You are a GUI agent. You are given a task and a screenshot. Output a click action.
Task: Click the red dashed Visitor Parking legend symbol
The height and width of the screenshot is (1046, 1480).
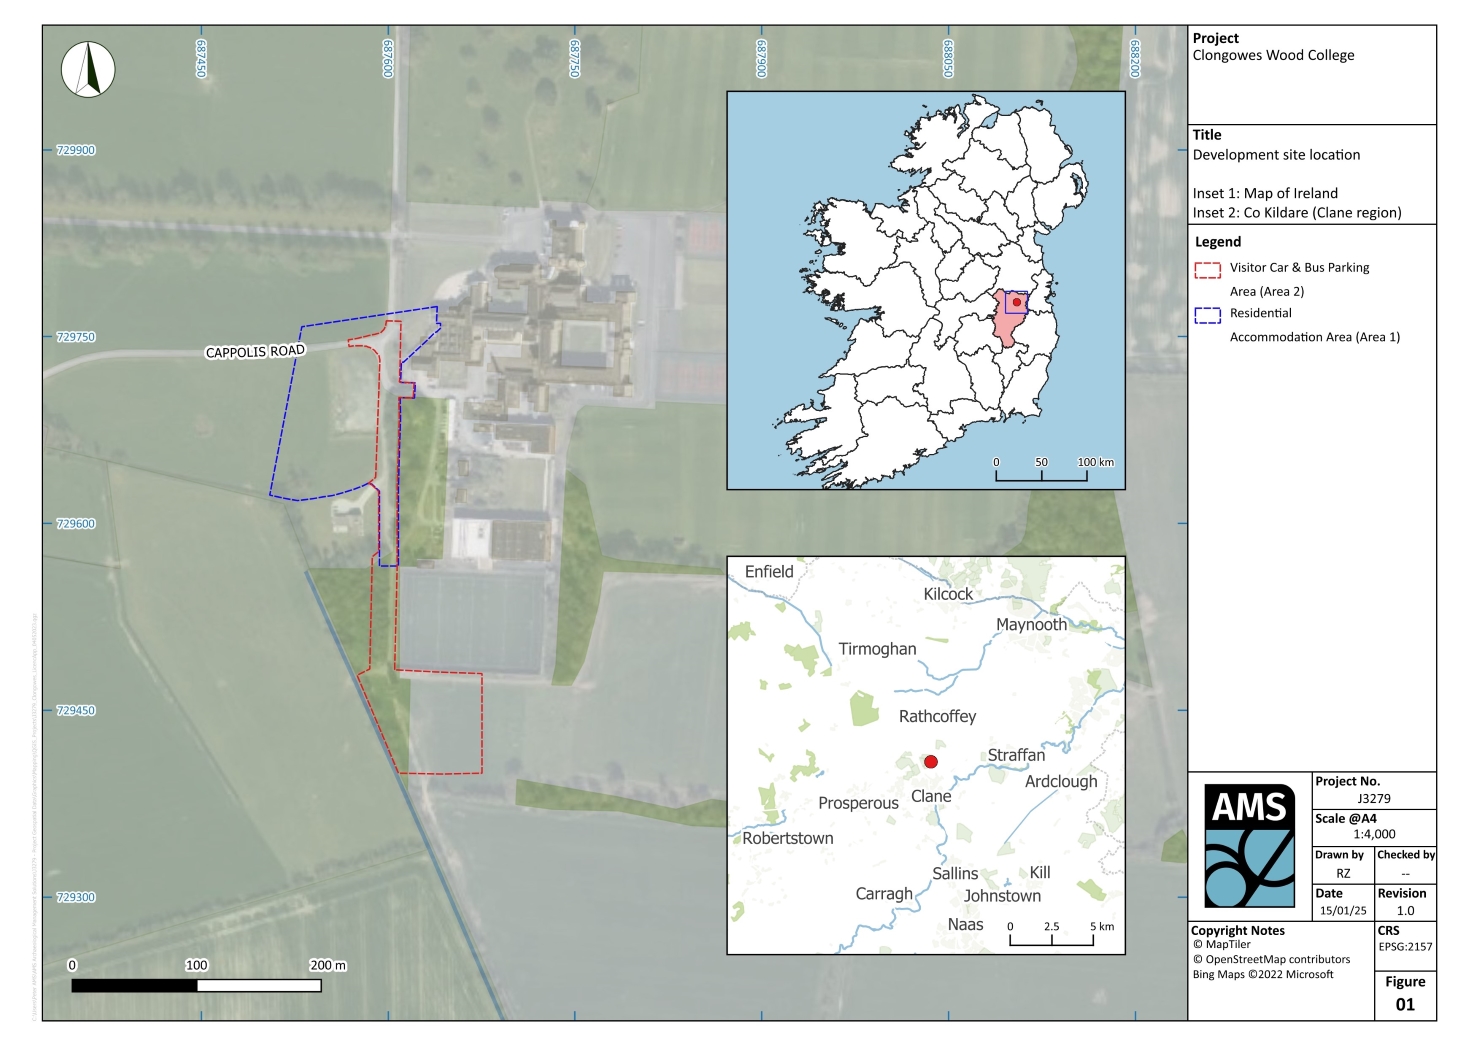[x=1207, y=269]
